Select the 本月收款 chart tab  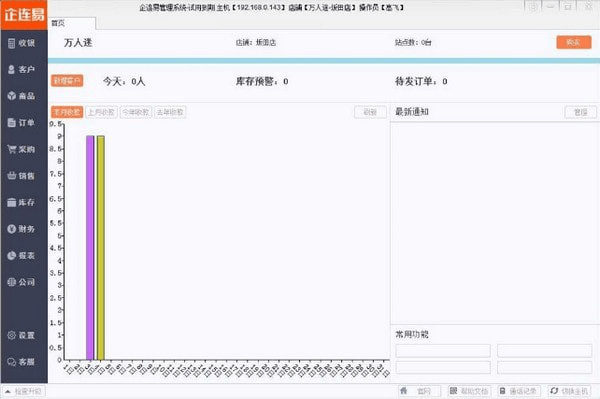[67, 112]
